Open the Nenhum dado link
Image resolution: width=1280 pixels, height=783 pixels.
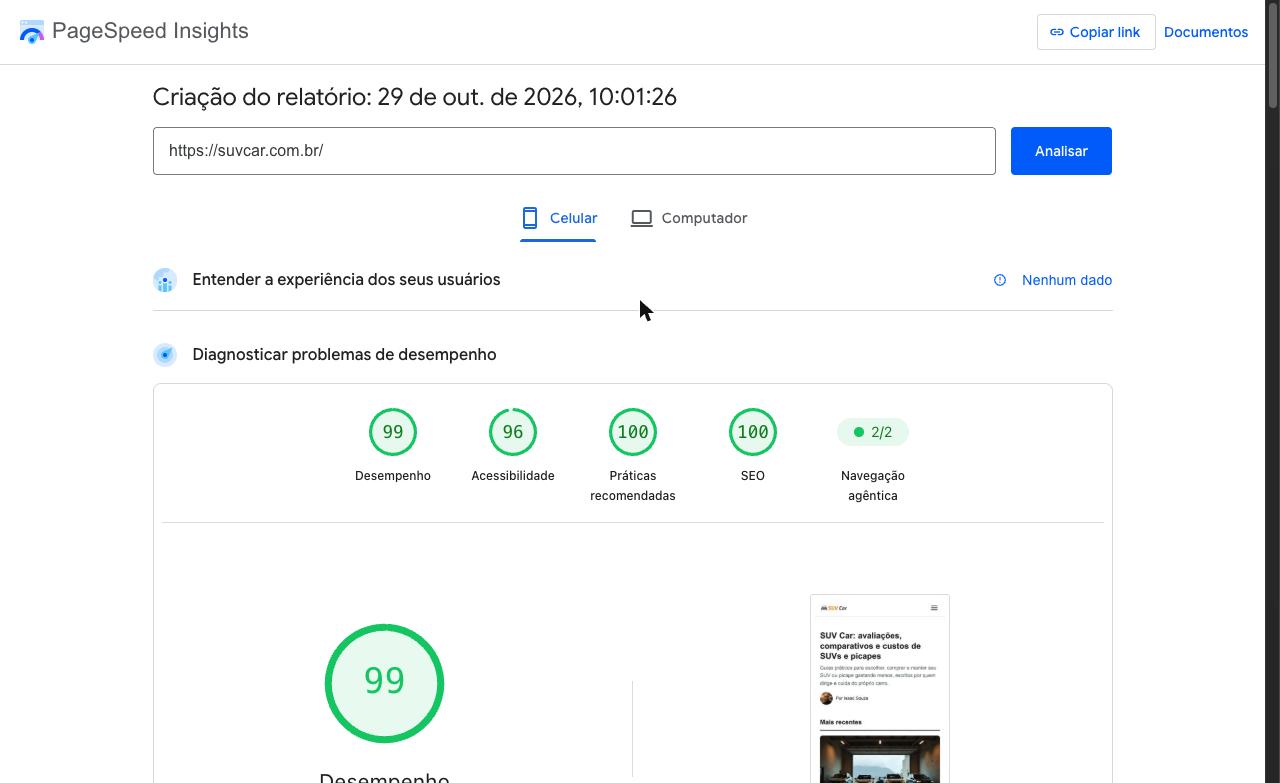point(1067,280)
